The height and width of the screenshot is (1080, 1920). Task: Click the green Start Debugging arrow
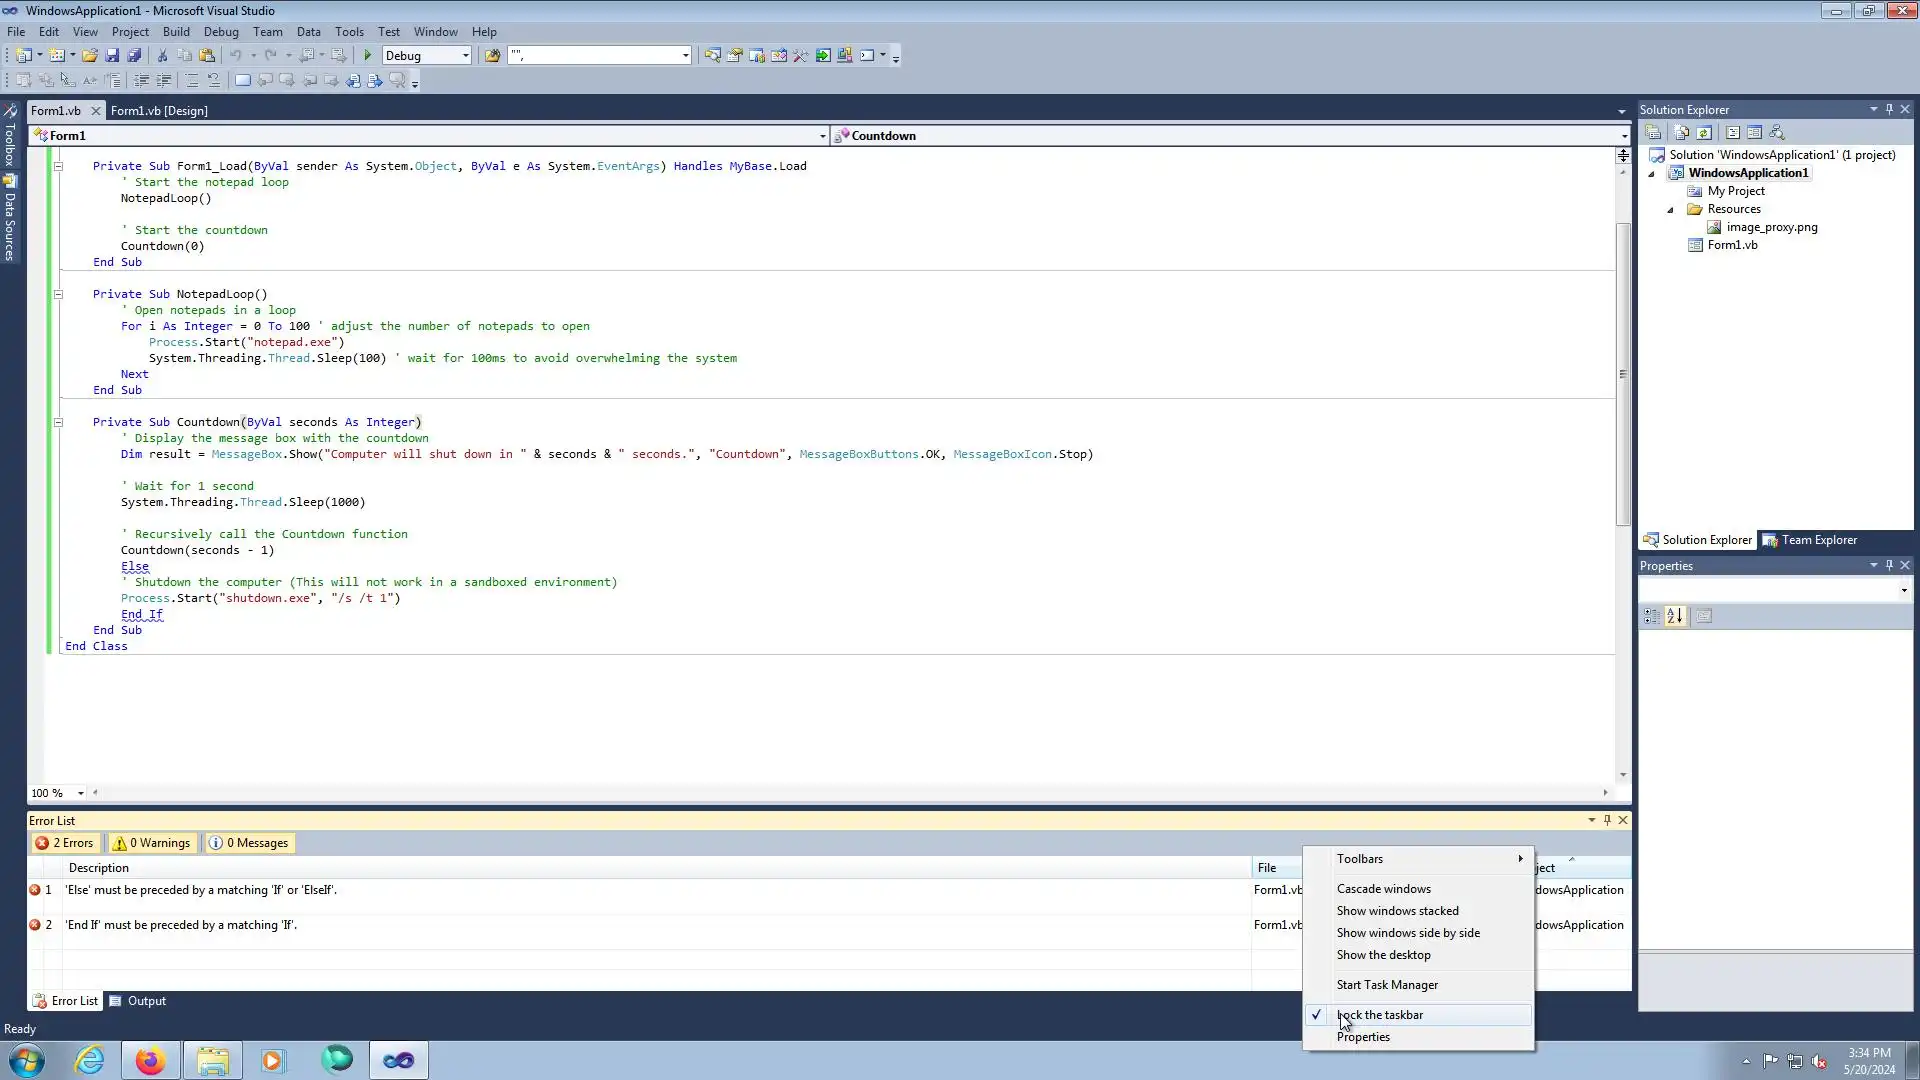click(367, 56)
